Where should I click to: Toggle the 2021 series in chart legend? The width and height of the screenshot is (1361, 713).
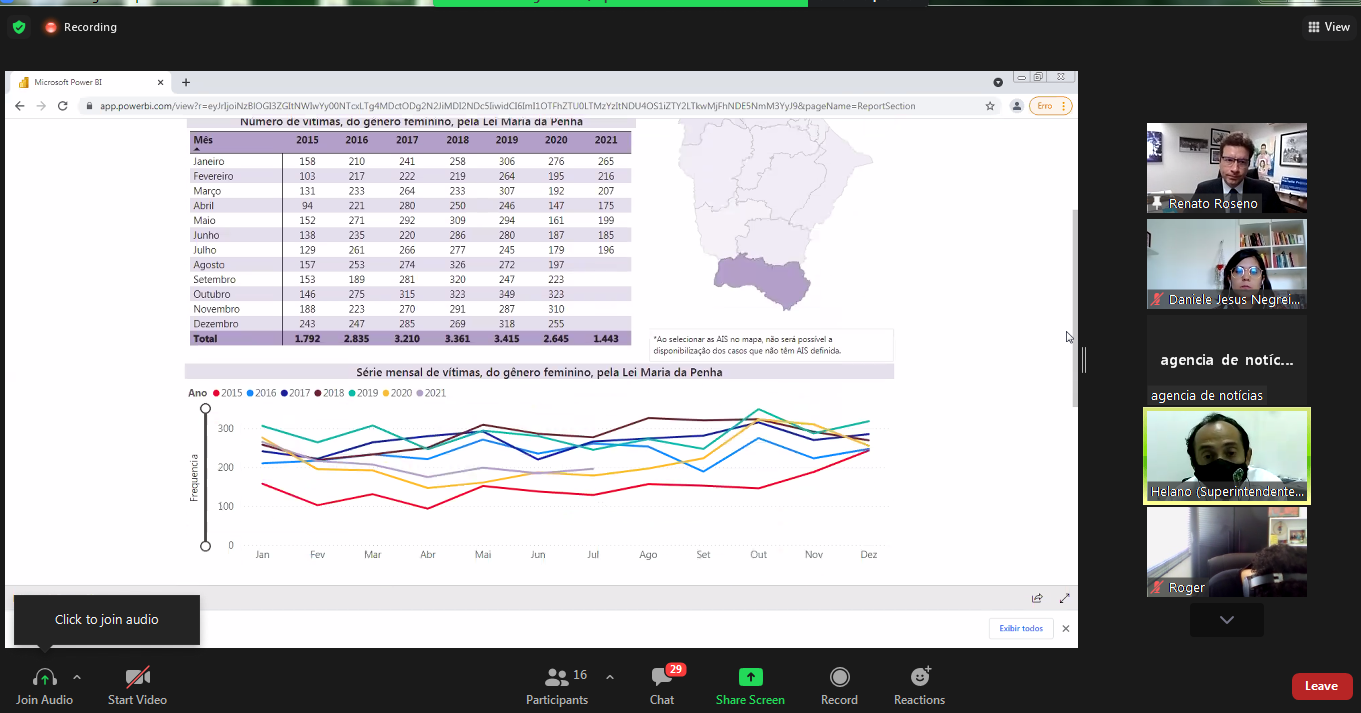pos(430,393)
